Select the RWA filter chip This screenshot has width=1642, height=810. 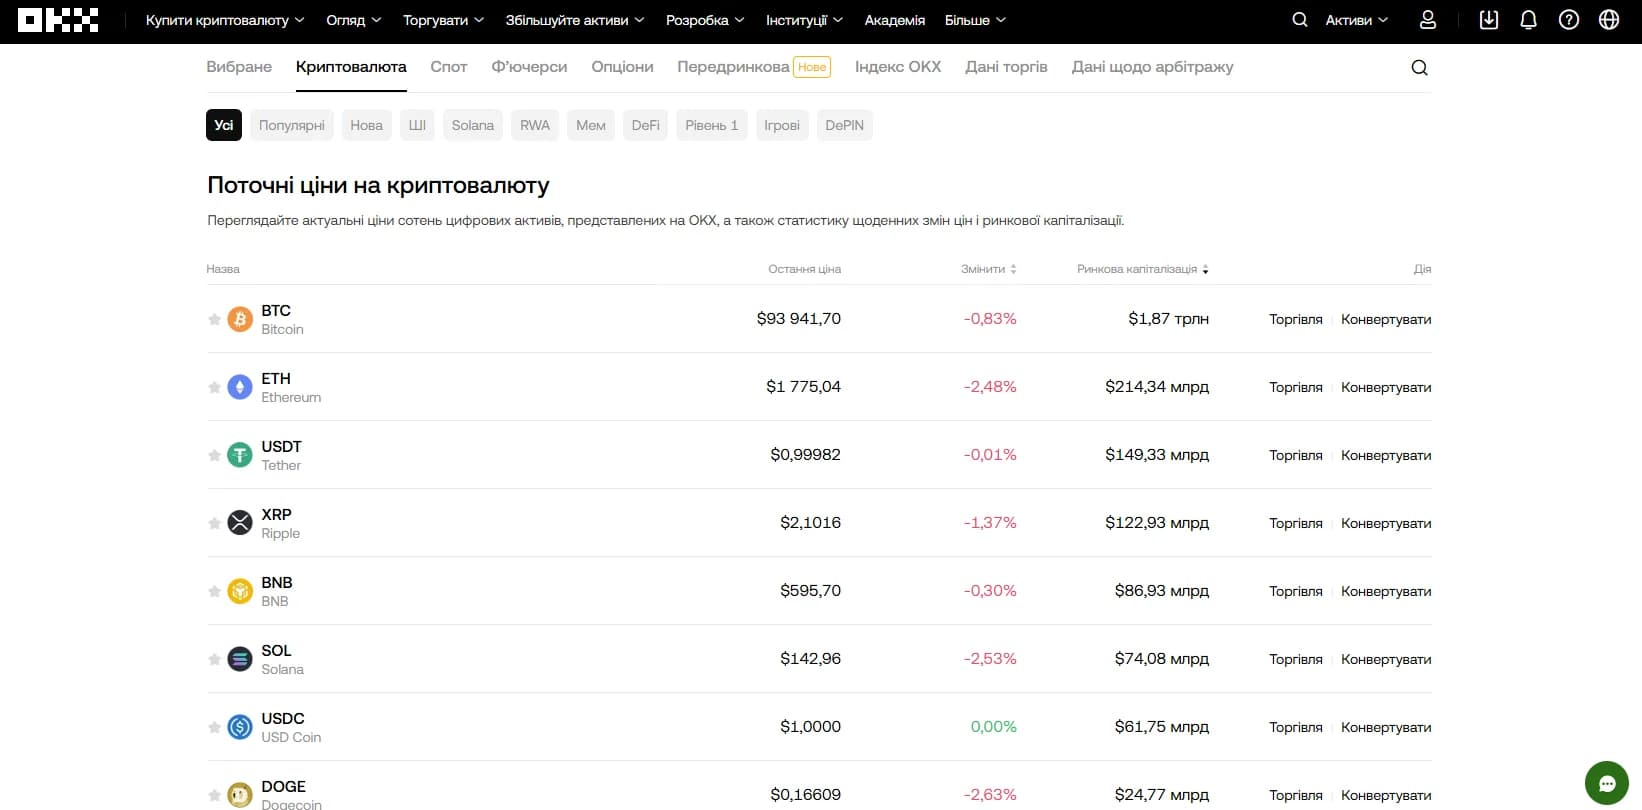tap(535, 125)
